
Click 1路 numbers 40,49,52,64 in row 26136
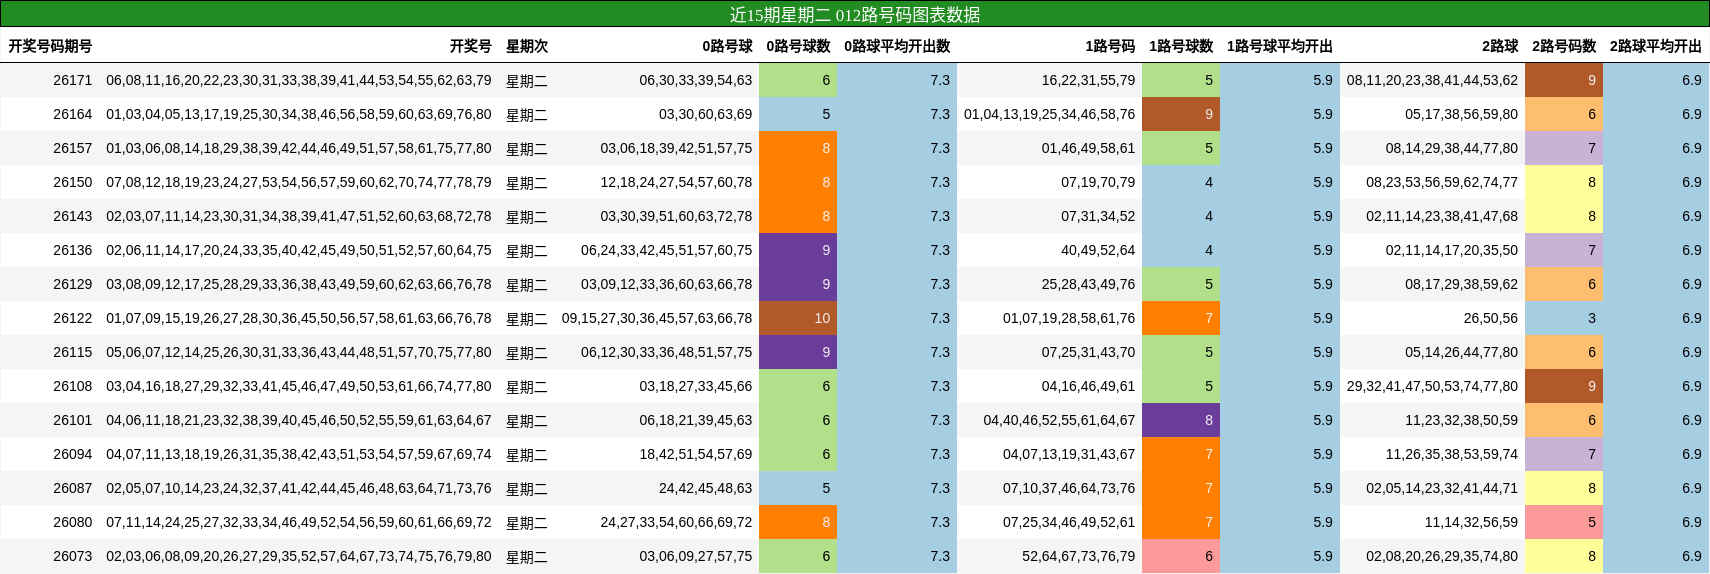[1098, 250]
